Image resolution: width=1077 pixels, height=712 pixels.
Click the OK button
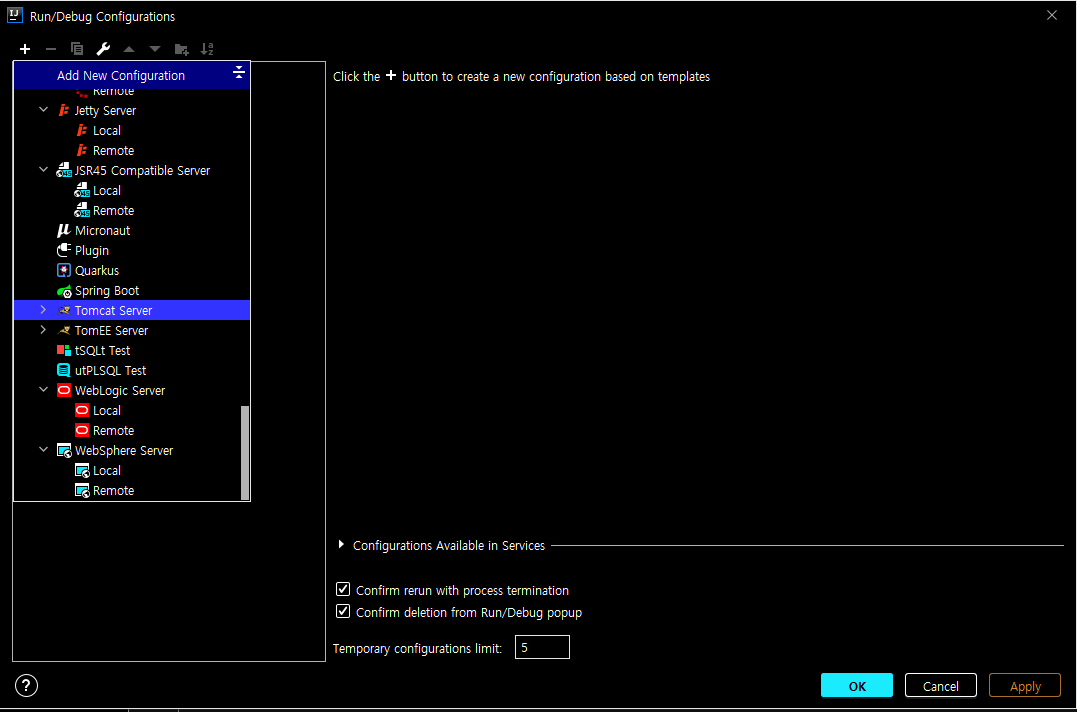pos(857,685)
